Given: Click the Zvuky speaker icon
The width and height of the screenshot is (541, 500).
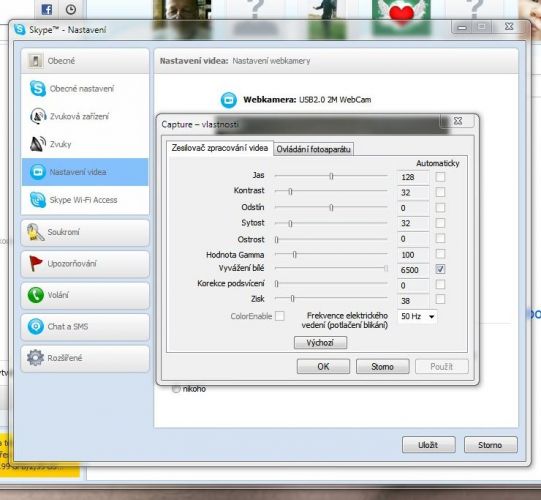Looking at the screenshot, I should tap(38, 144).
